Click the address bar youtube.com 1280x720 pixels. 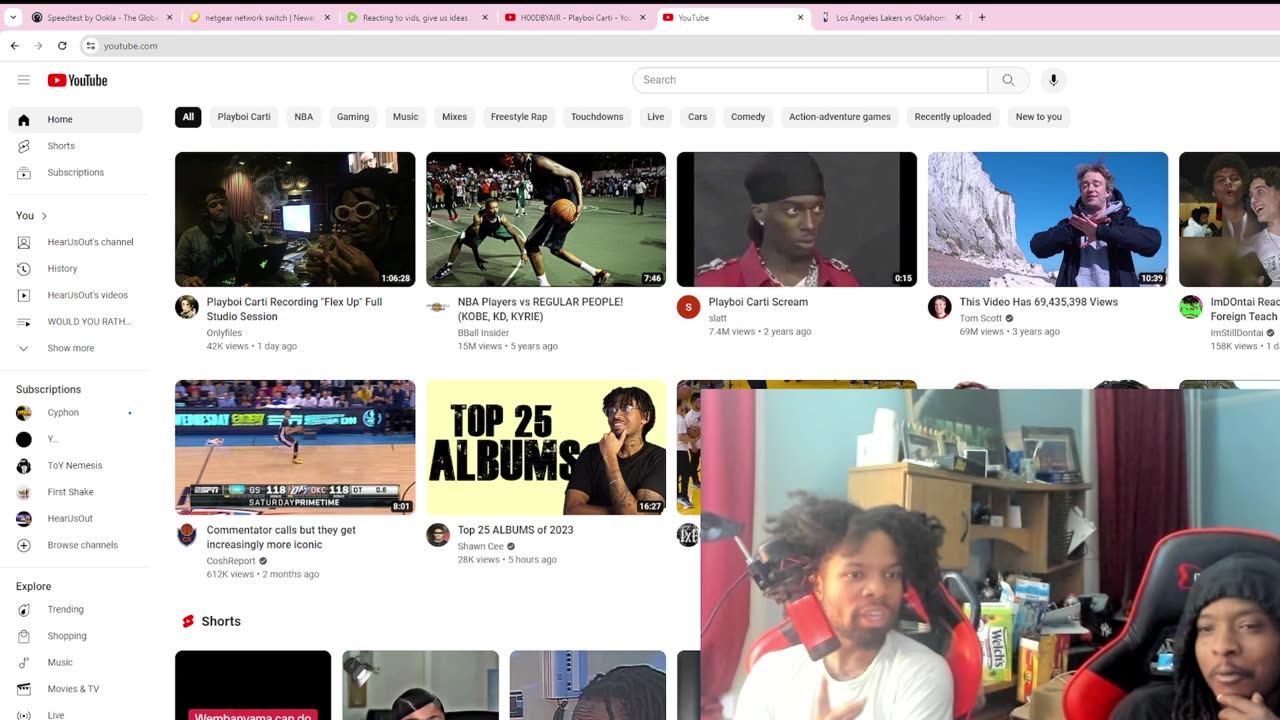(131, 46)
